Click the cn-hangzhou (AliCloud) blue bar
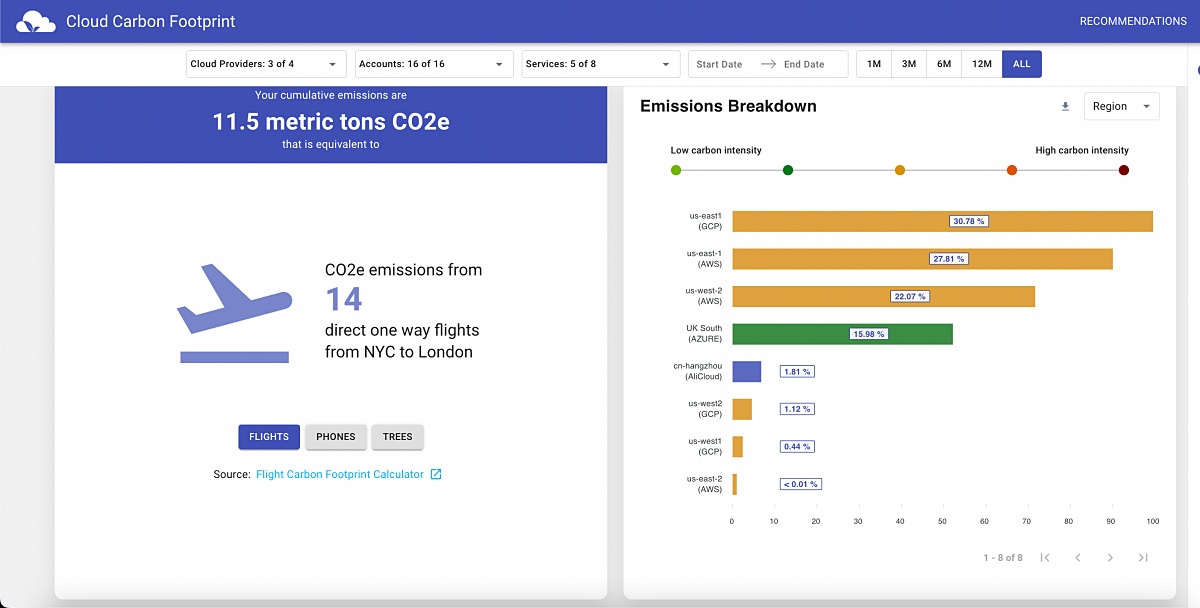The image size is (1200, 608). point(746,372)
